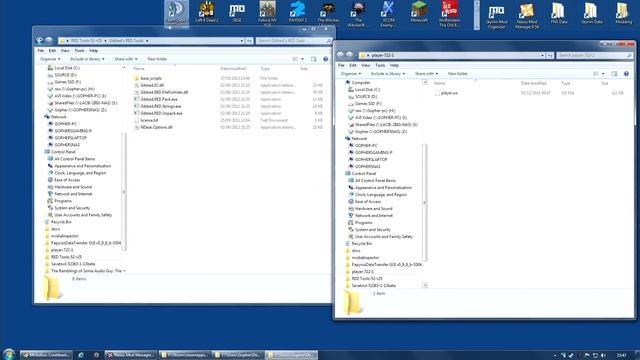Click New folder in player-722-1 window
The height and width of the screenshot is (360, 640).
tap(458, 74)
